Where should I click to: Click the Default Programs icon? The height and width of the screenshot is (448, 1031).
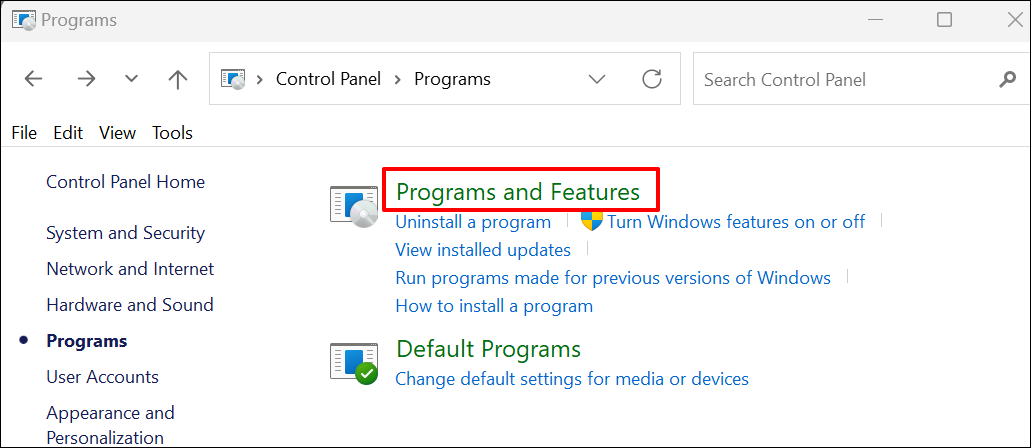(x=353, y=361)
